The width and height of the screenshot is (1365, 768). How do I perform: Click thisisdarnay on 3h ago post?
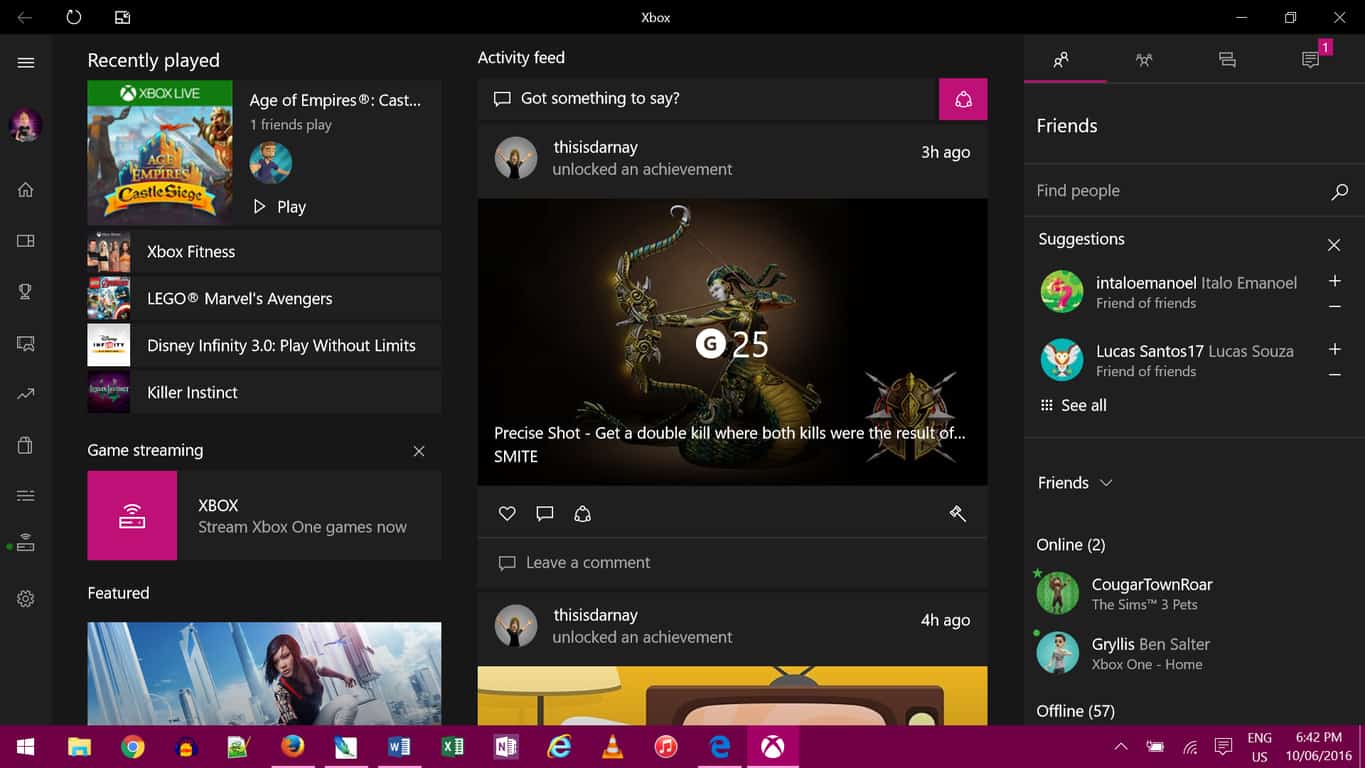click(595, 147)
